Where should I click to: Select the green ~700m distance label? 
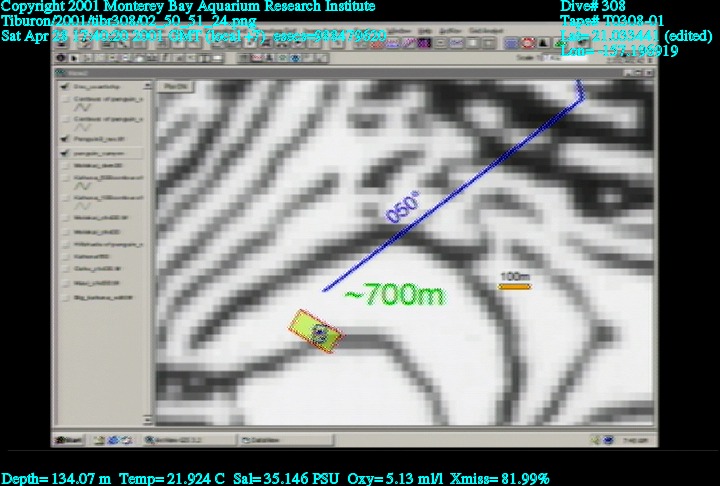[395, 295]
